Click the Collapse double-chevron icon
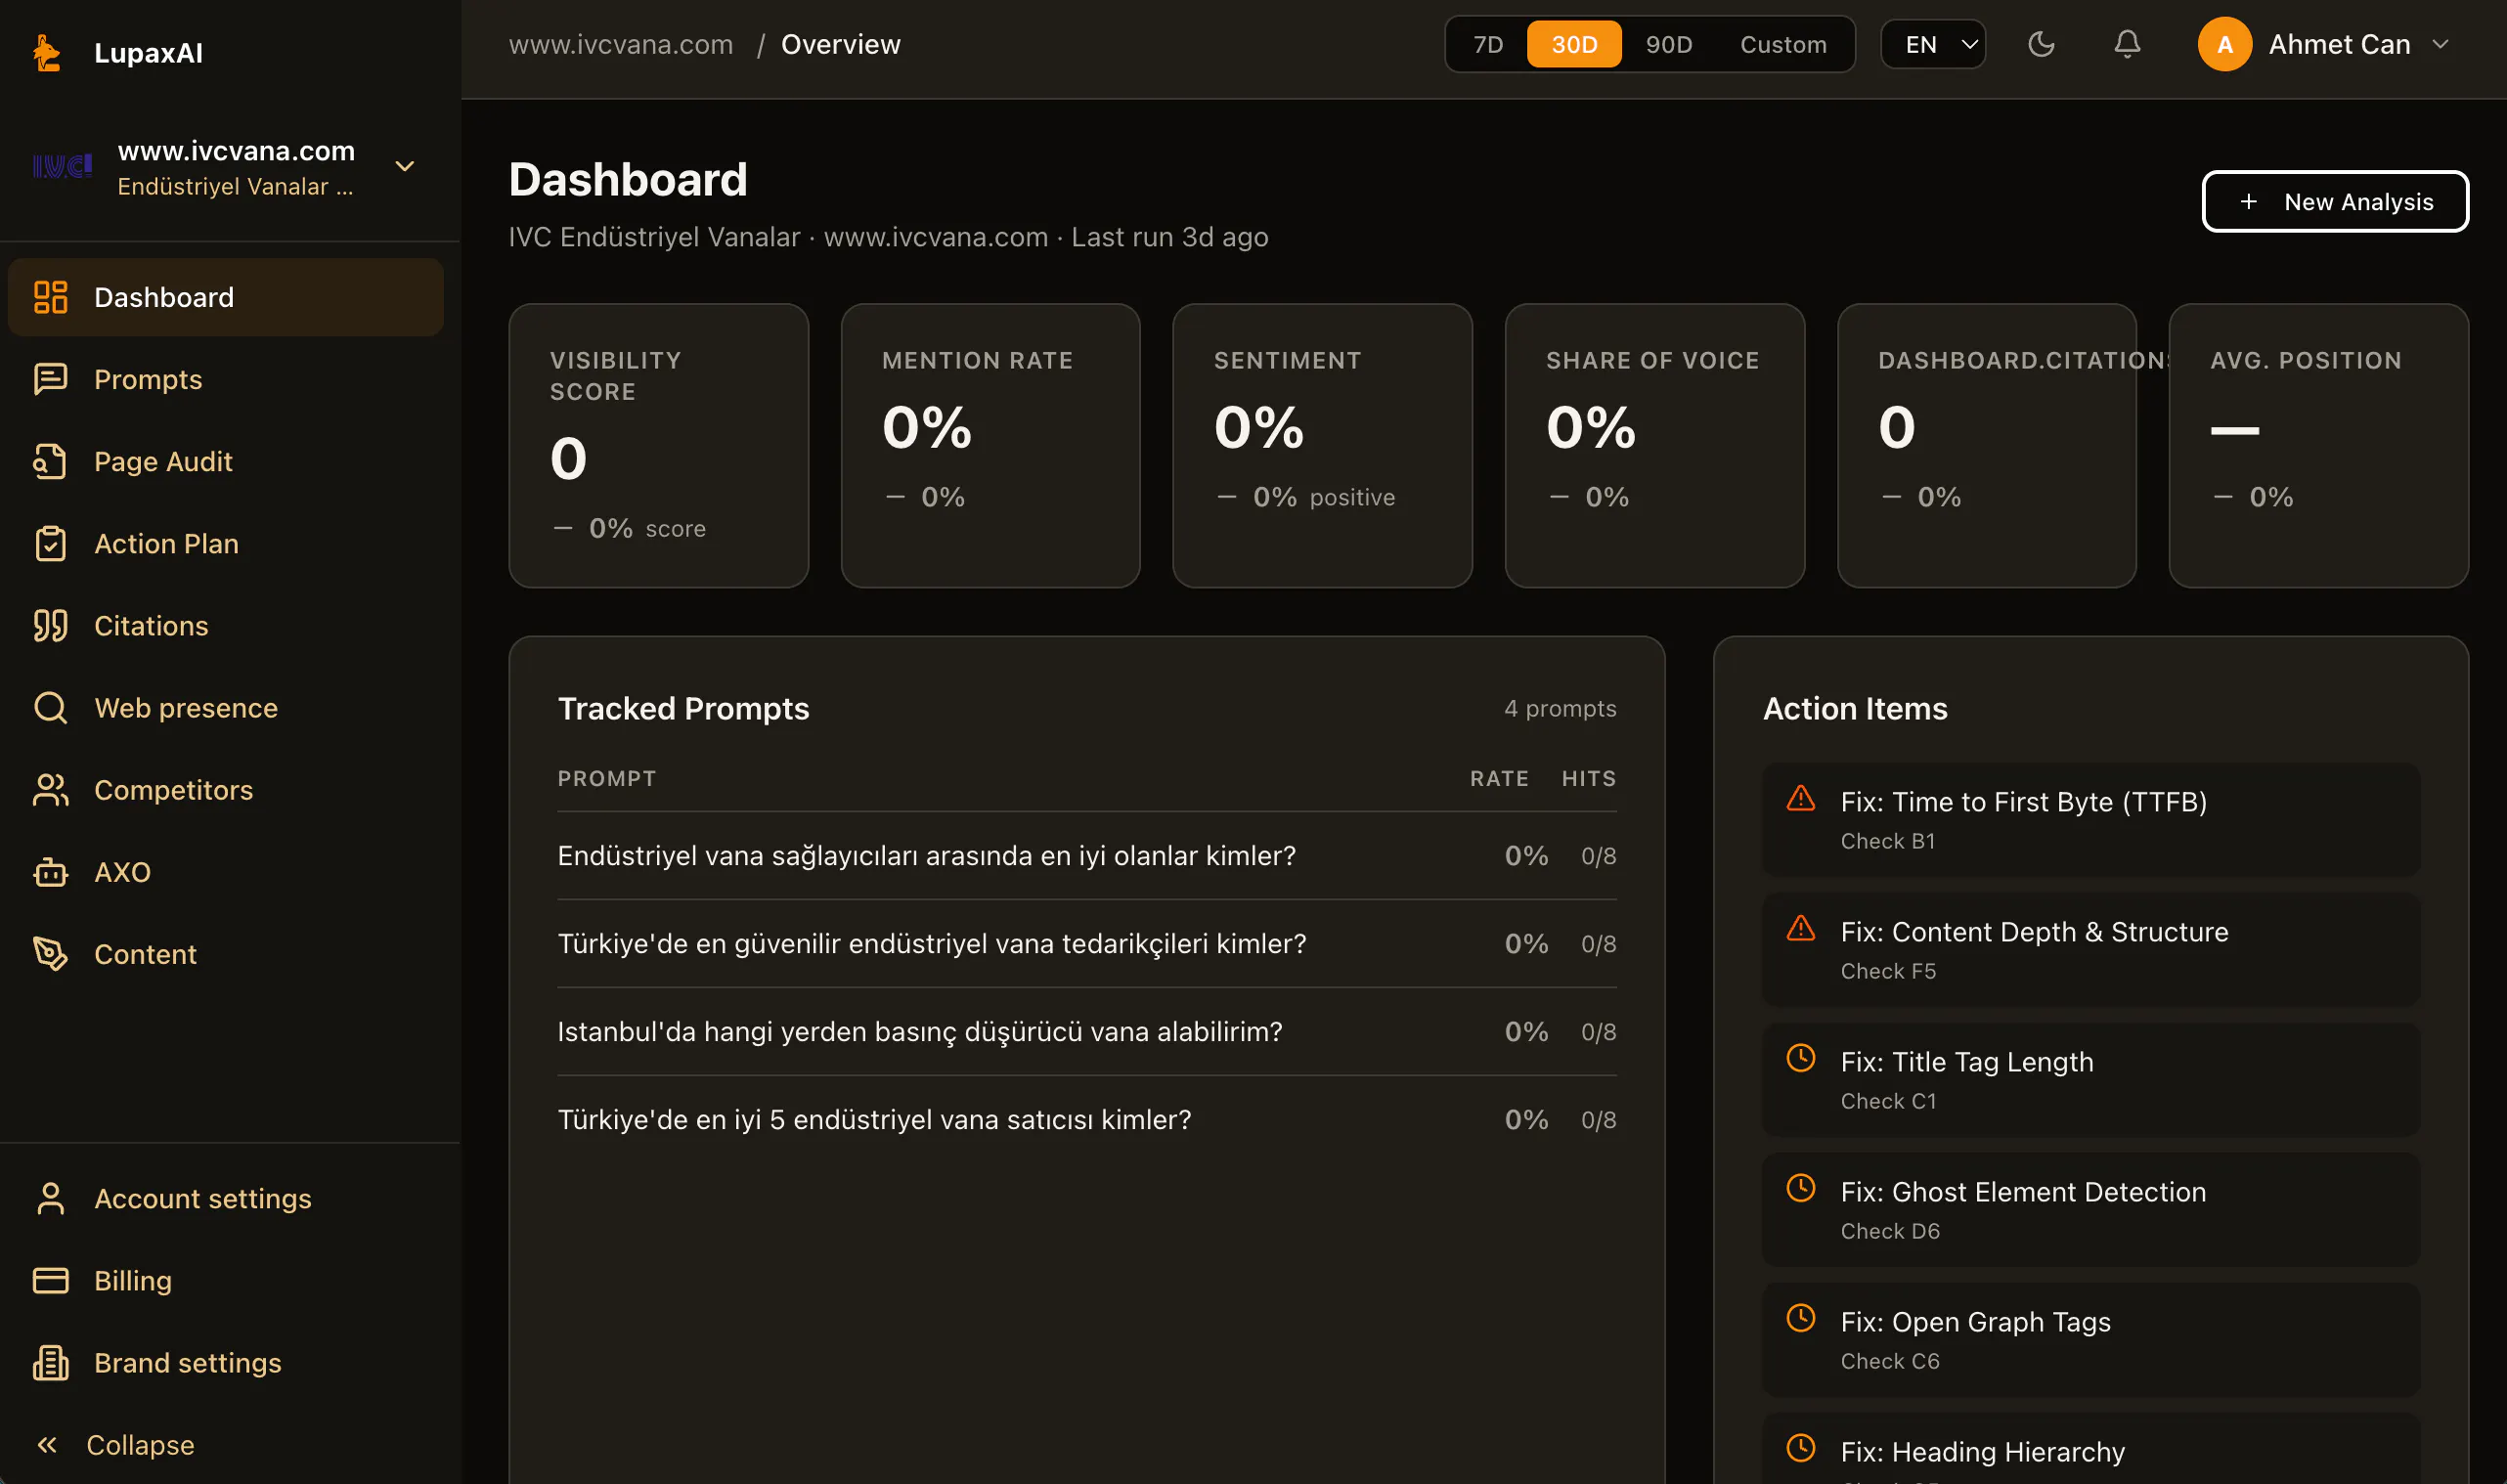This screenshot has height=1484, width=2507. (47, 1444)
